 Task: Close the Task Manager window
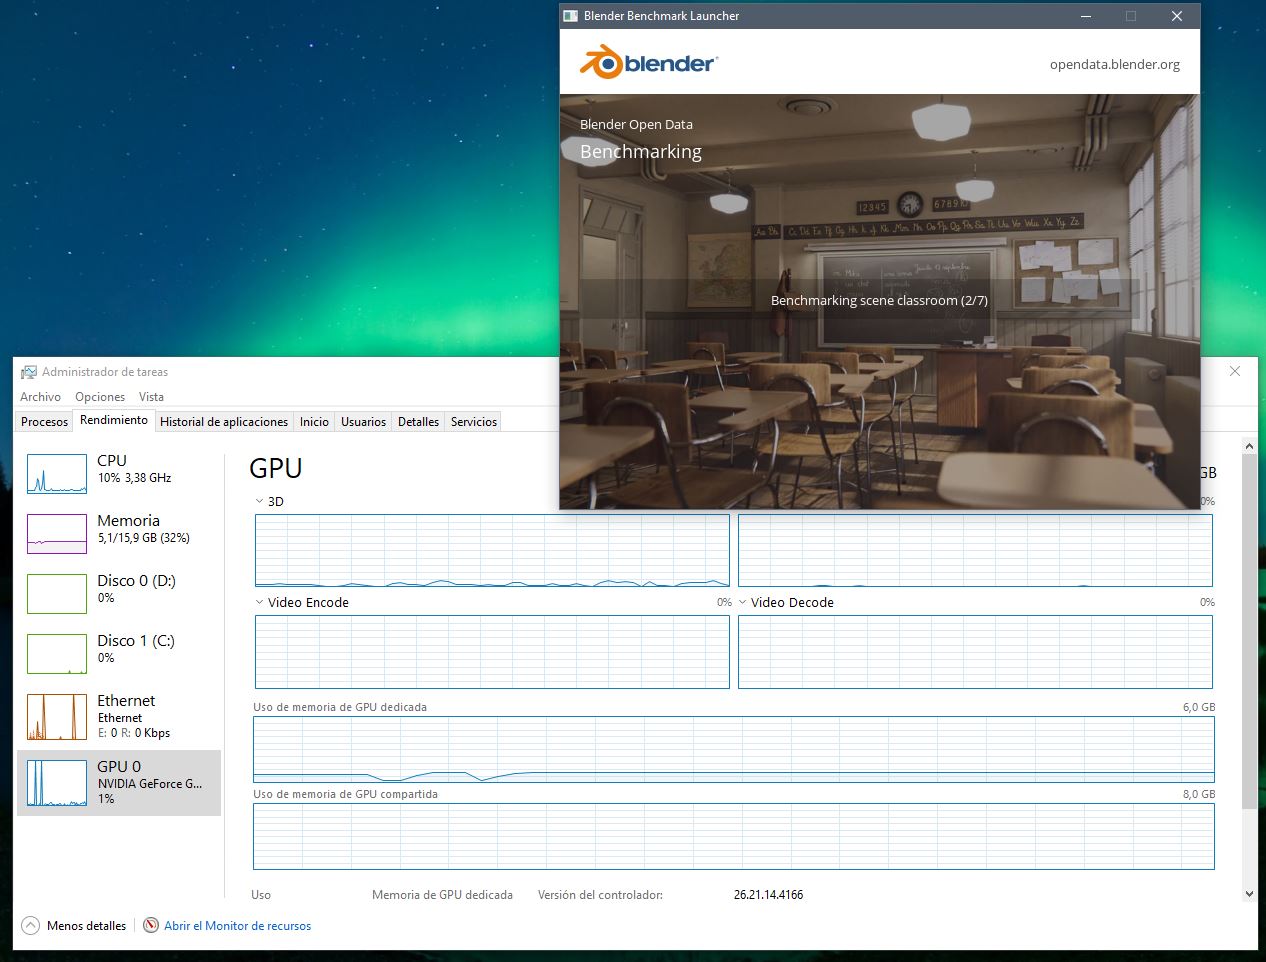point(1235,371)
